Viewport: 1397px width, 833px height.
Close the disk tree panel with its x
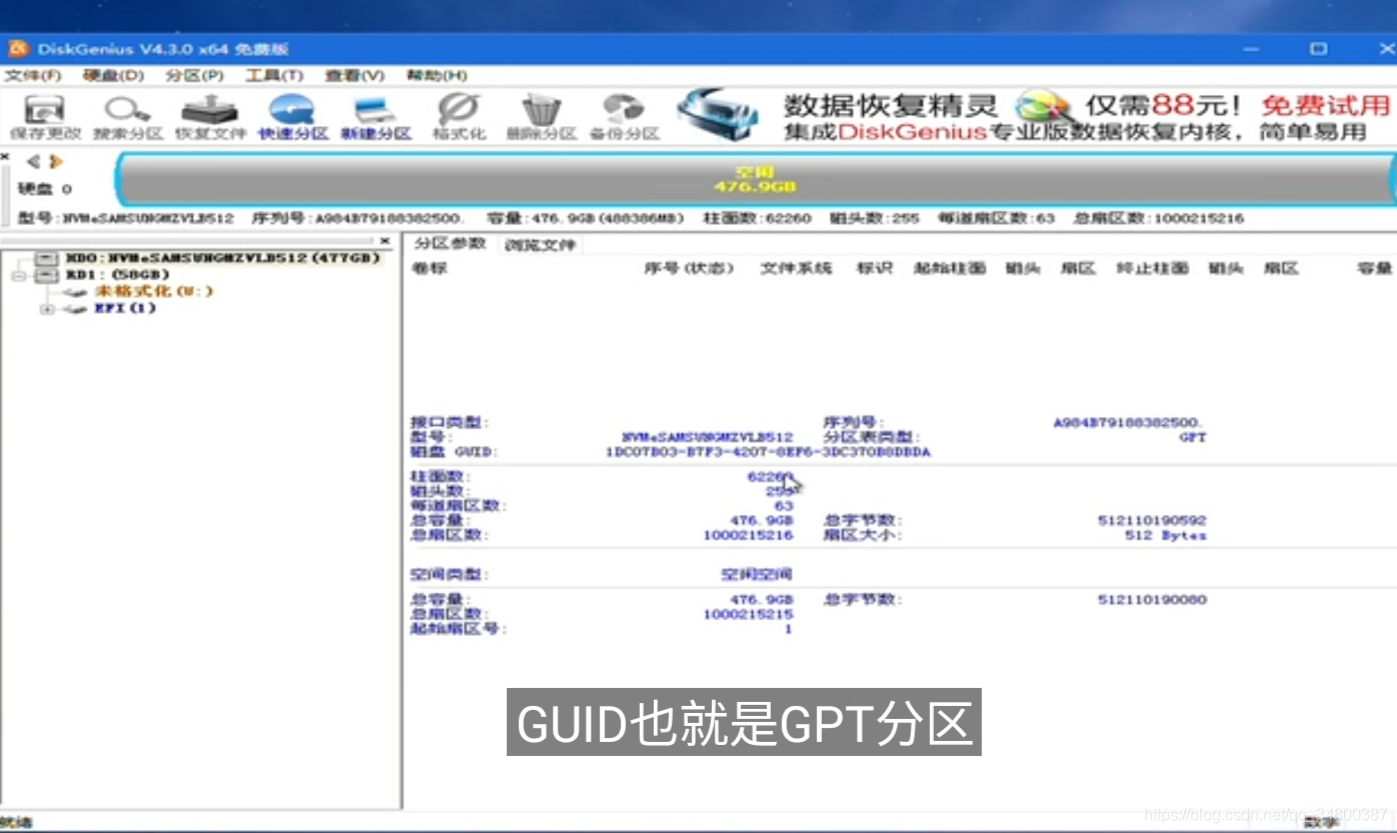point(386,241)
